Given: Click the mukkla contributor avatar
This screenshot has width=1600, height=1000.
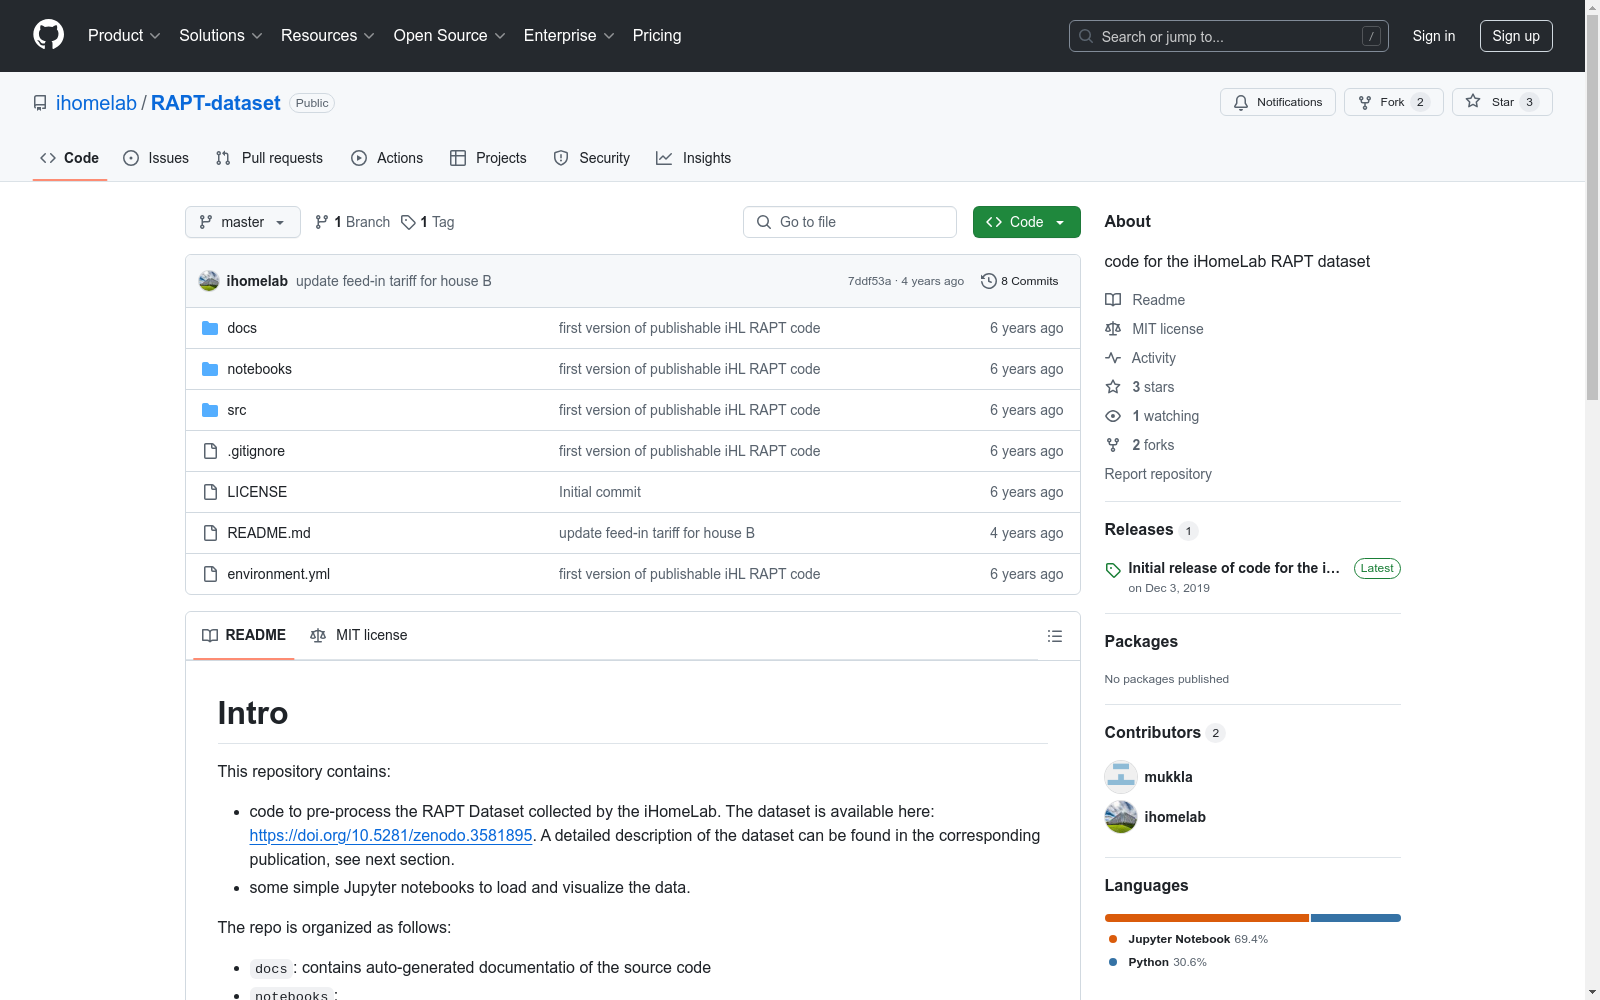Looking at the screenshot, I should [1121, 777].
